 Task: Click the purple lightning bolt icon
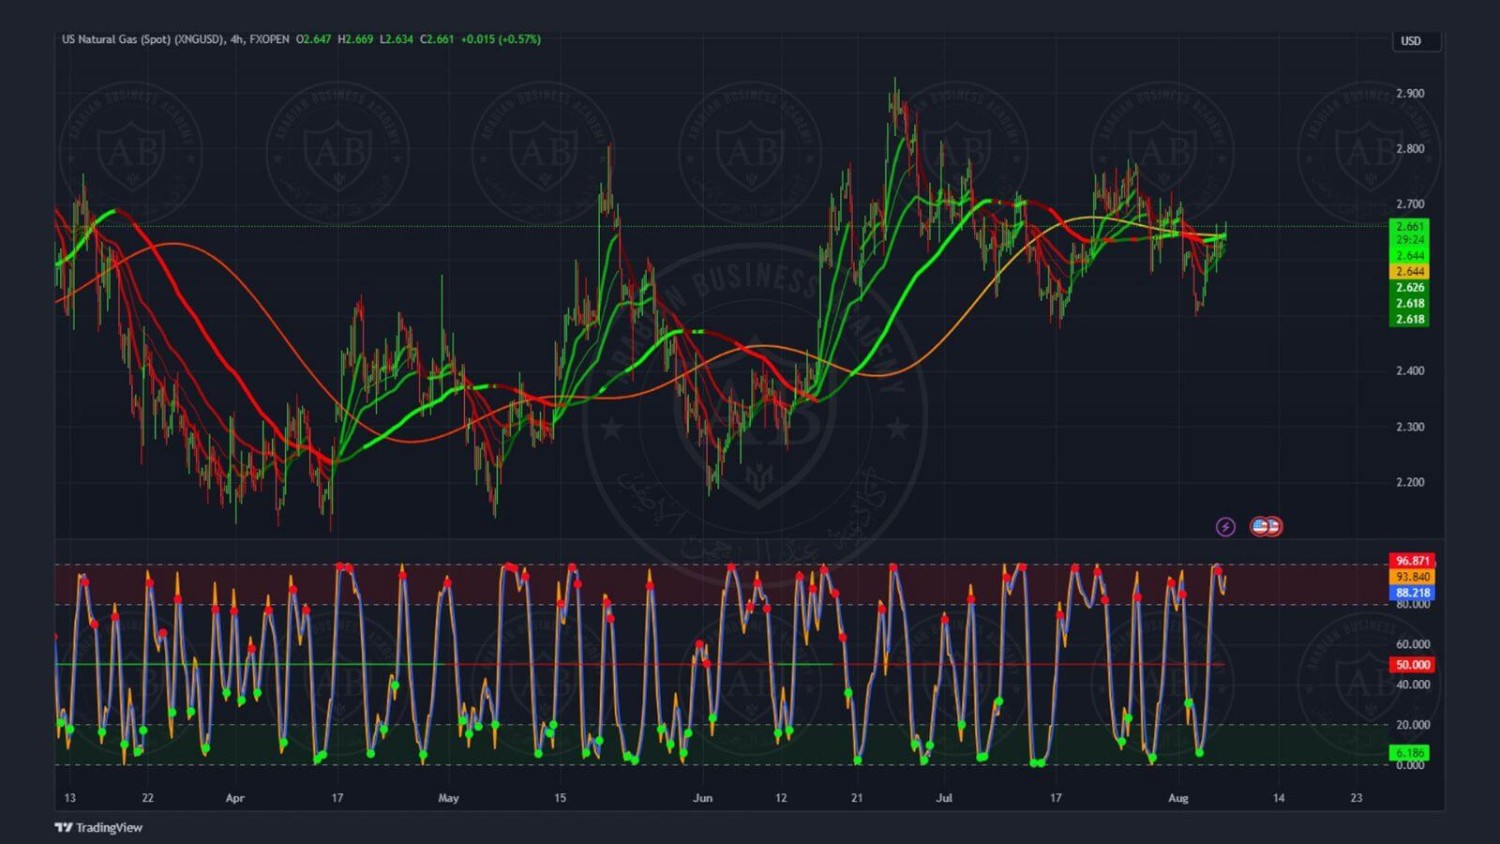(1225, 527)
